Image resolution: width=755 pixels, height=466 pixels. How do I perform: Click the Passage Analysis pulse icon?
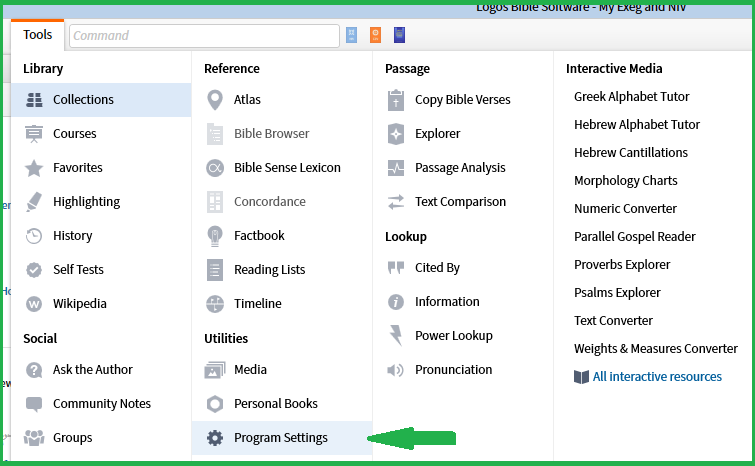(396, 168)
